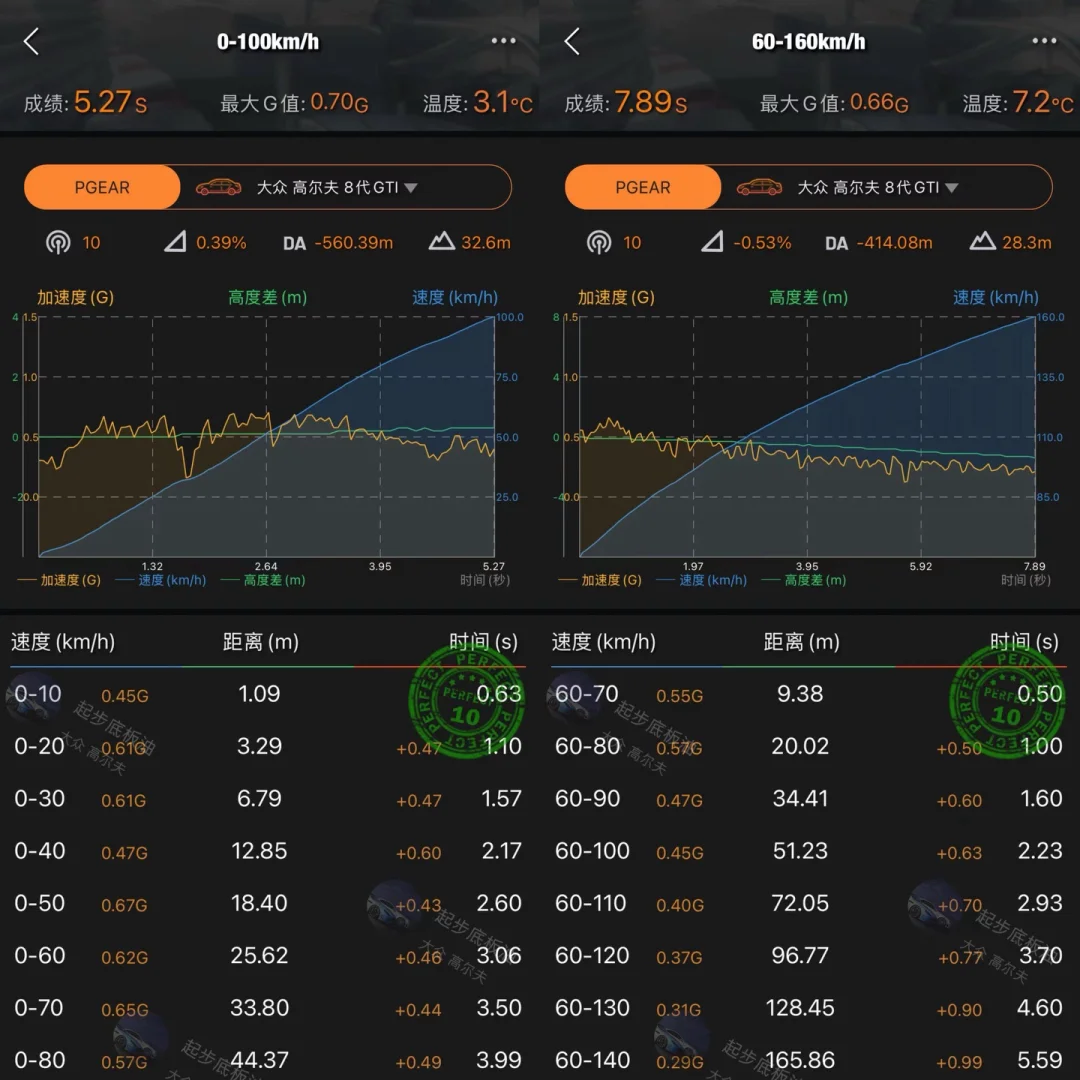Image resolution: width=1080 pixels, height=1080 pixels.
Task: Go back from the 60-160km/h screen
Action: click(x=572, y=41)
